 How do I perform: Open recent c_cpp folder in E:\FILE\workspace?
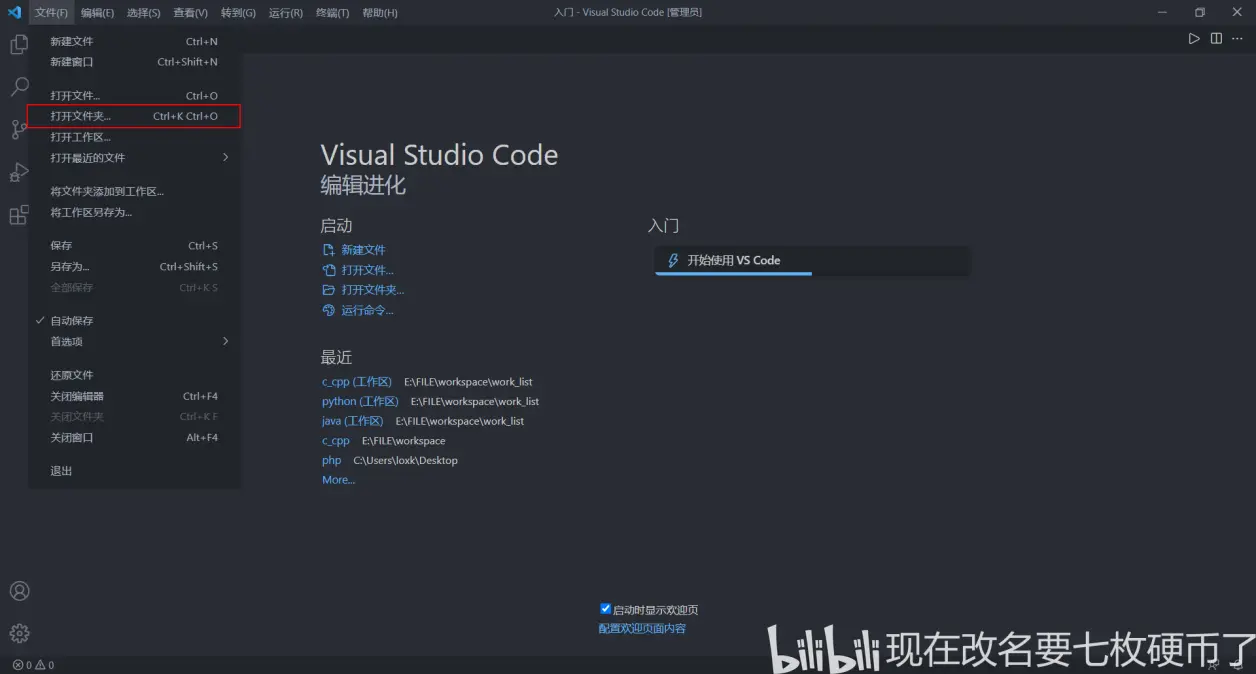(336, 441)
